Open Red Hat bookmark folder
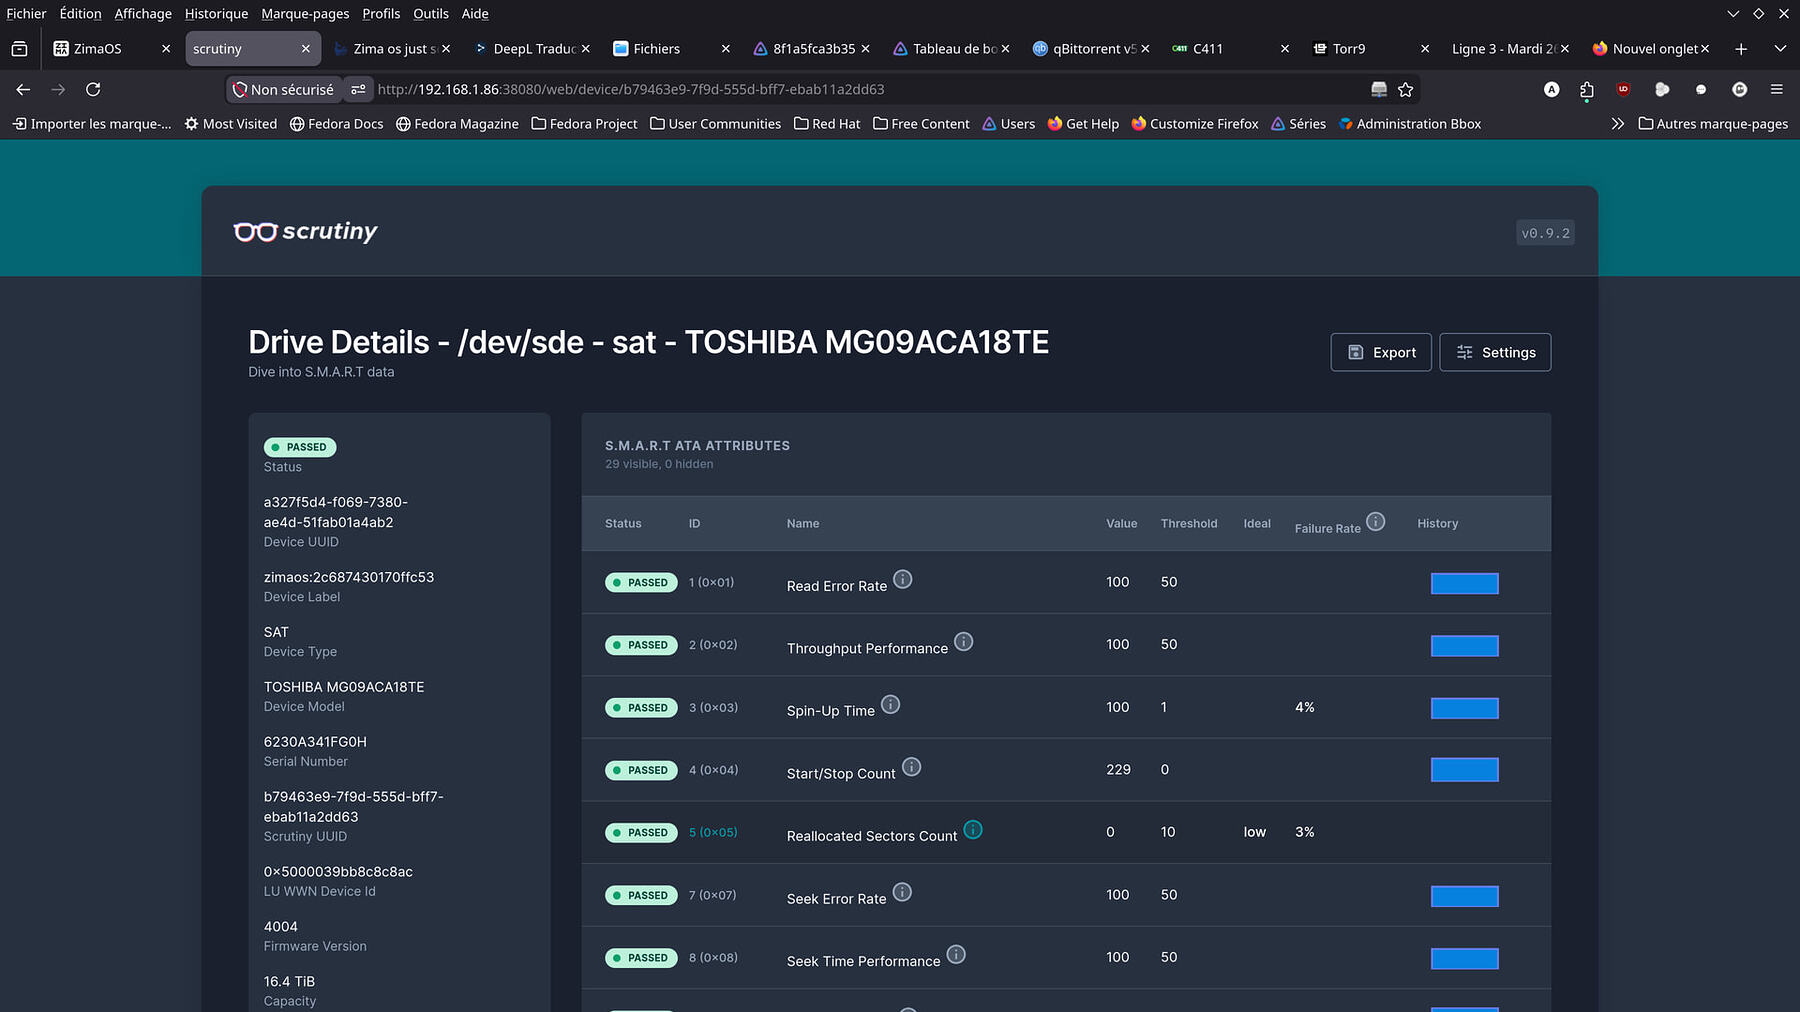 826,124
